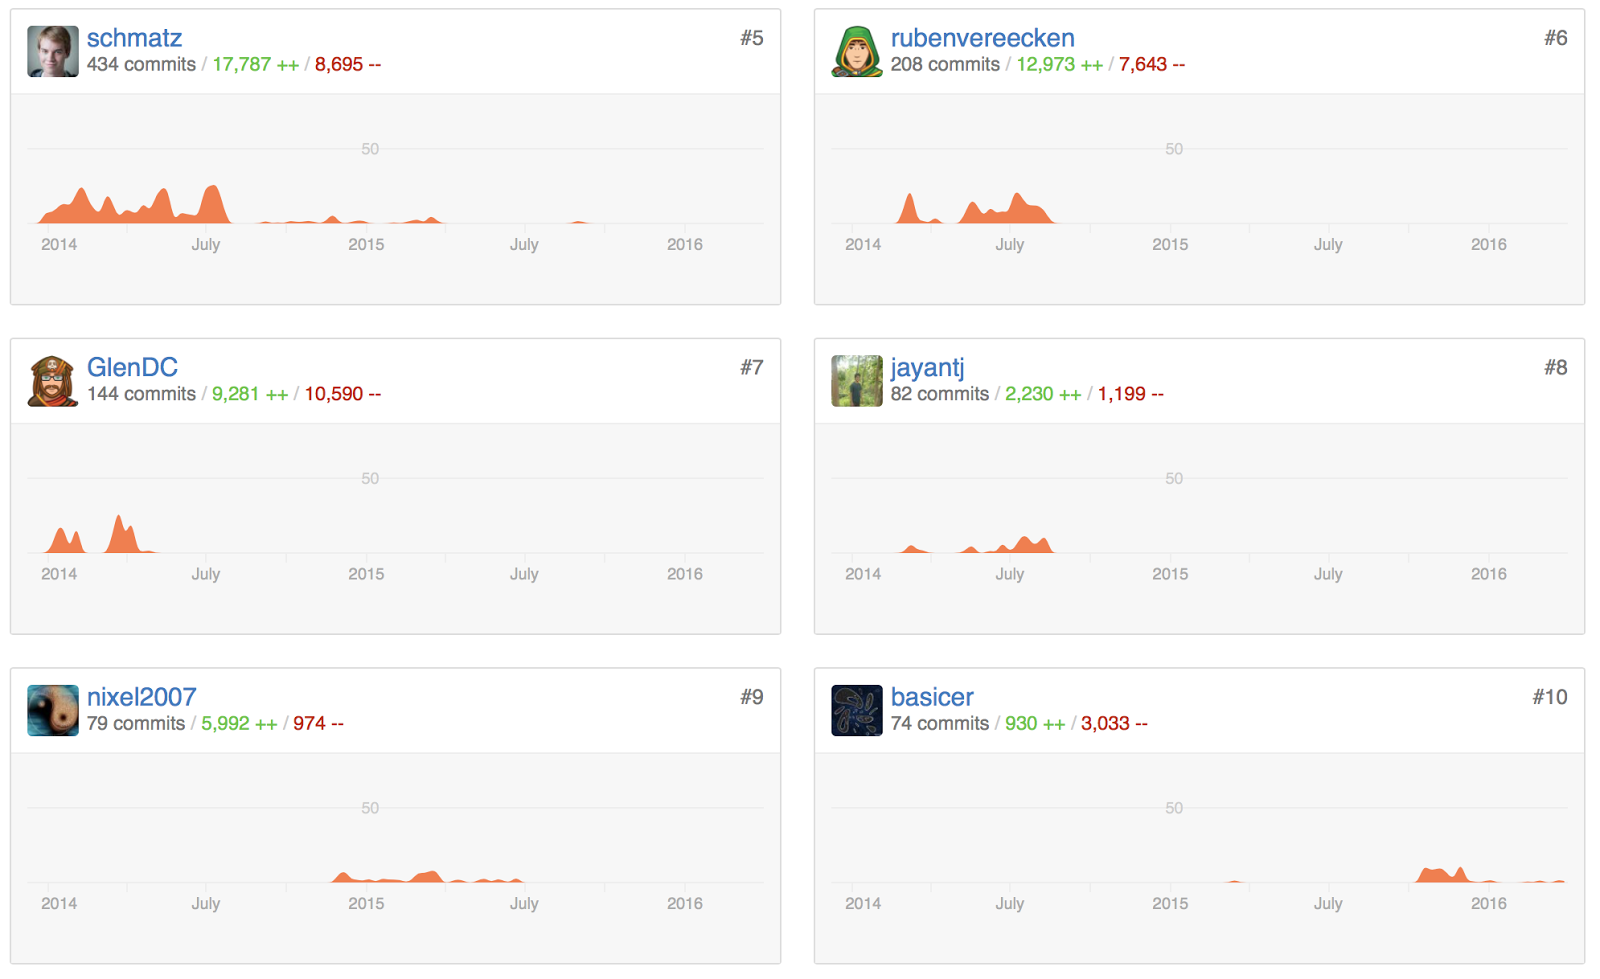1600x979 pixels.
Task: Select nixel2007's yin-yang avatar
Action: click(52, 711)
